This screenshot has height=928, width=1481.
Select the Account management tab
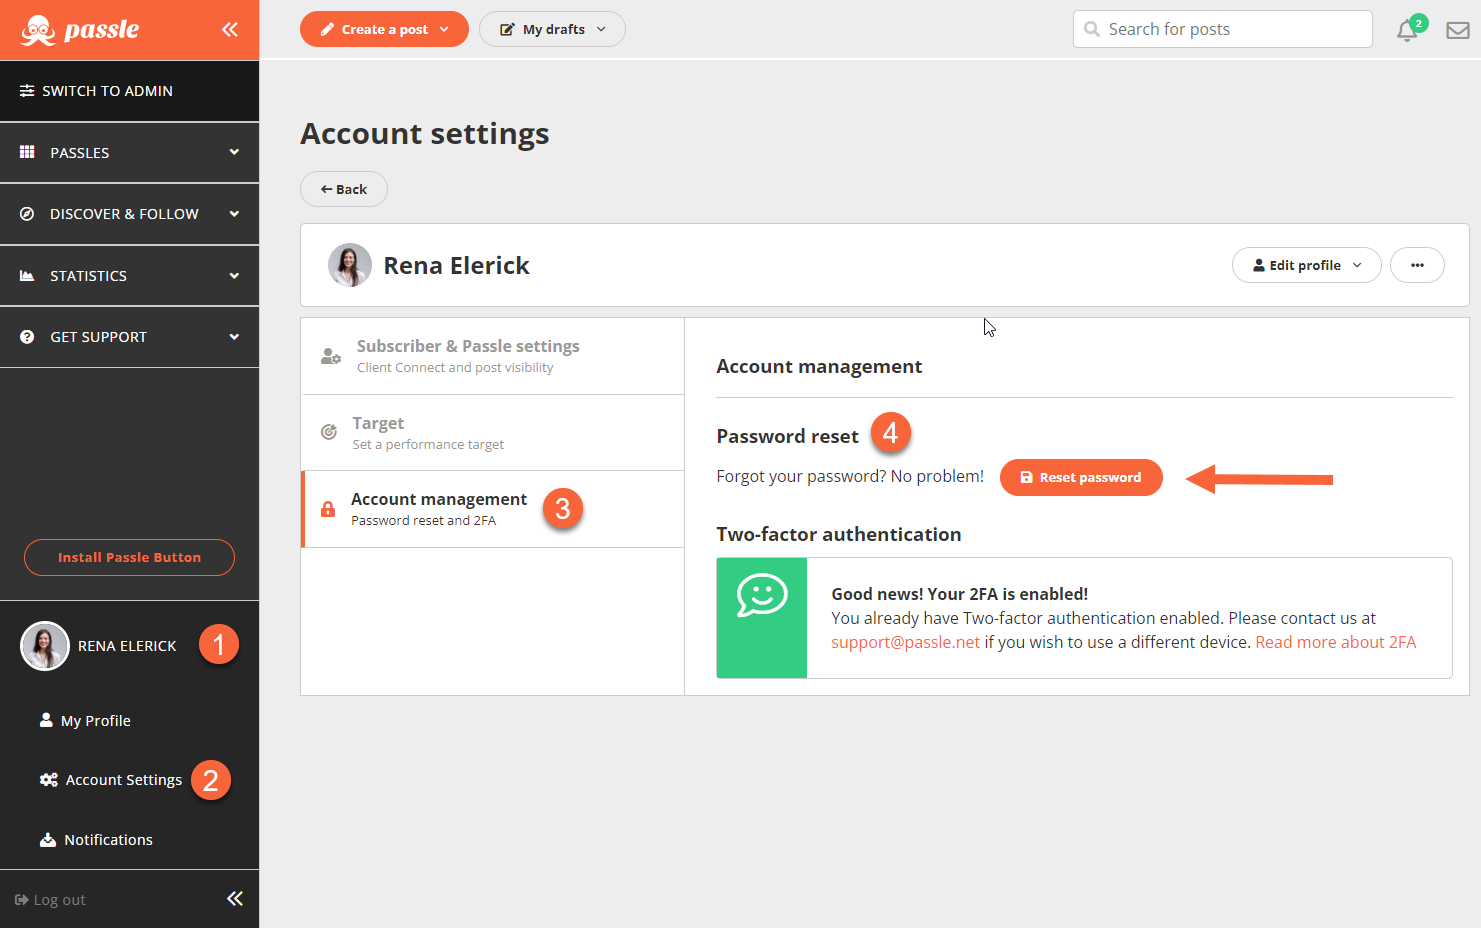click(492, 509)
